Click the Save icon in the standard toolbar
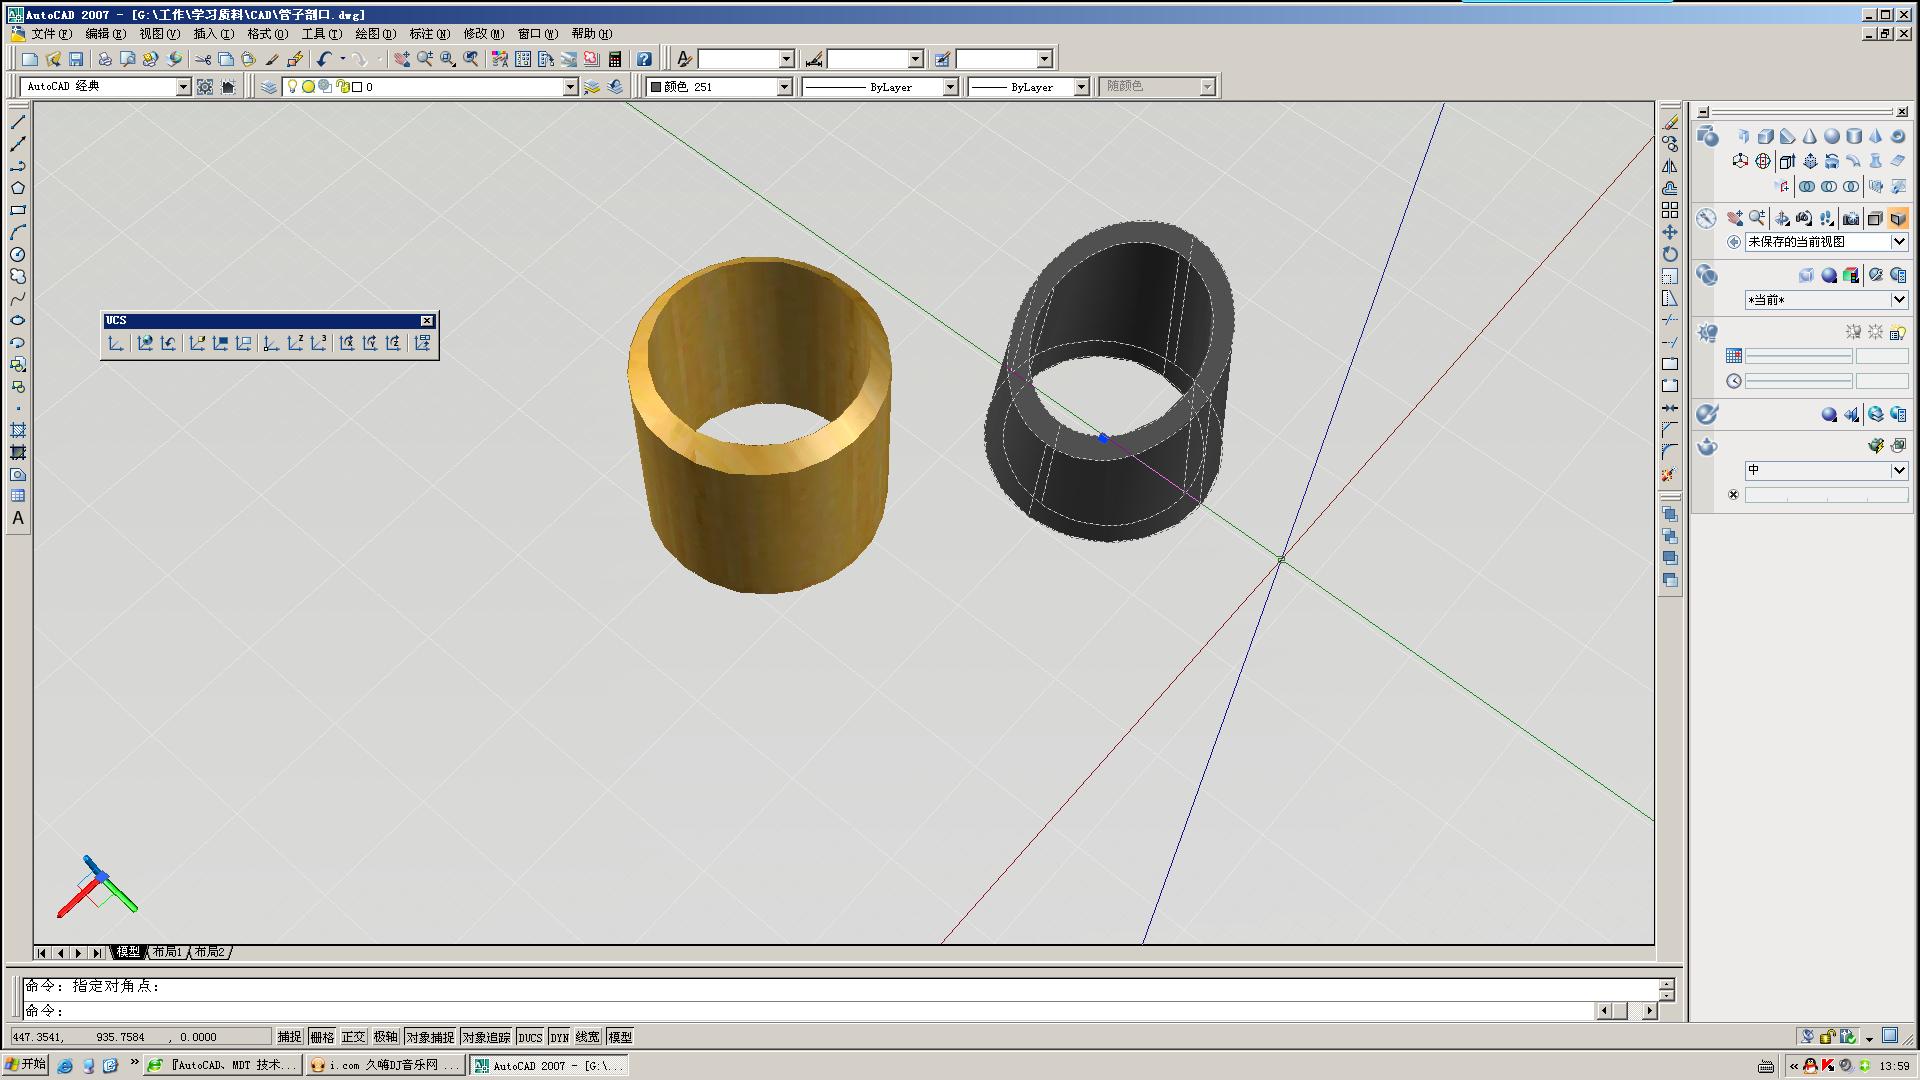This screenshot has width=1920, height=1080. (x=76, y=60)
